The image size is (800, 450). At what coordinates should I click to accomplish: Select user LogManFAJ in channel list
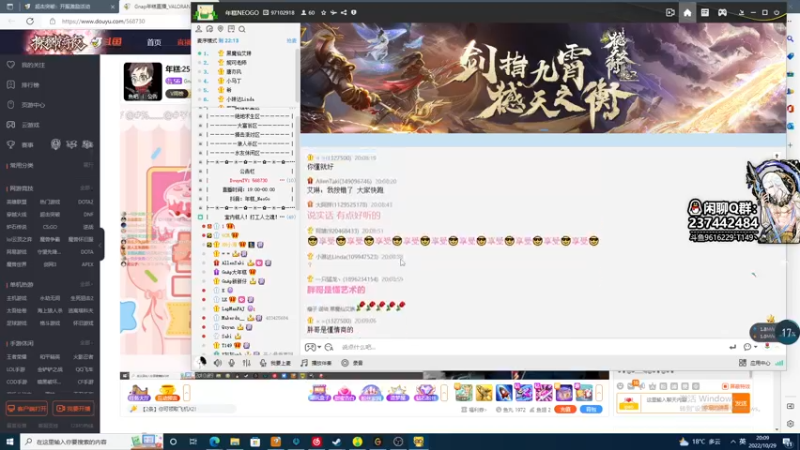point(233,309)
